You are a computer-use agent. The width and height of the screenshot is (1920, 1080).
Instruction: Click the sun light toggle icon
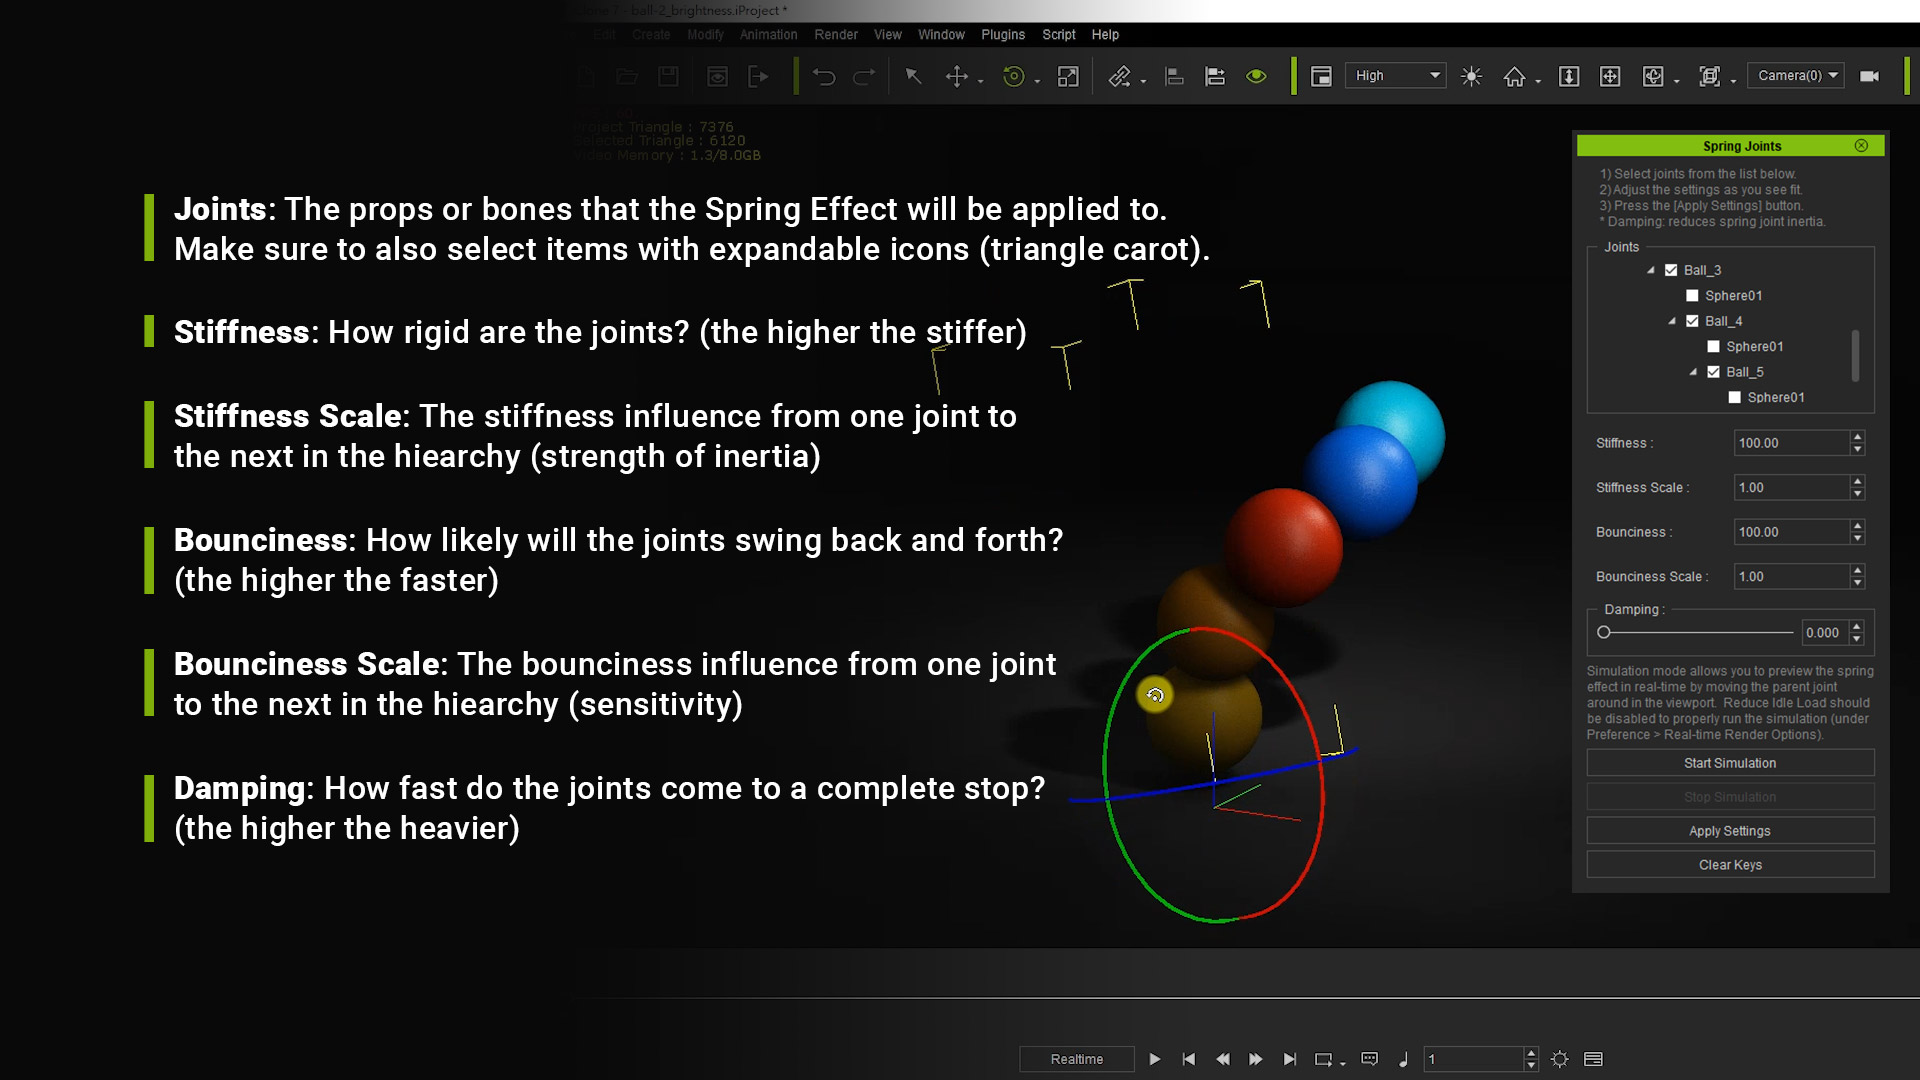[x=1471, y=76]
